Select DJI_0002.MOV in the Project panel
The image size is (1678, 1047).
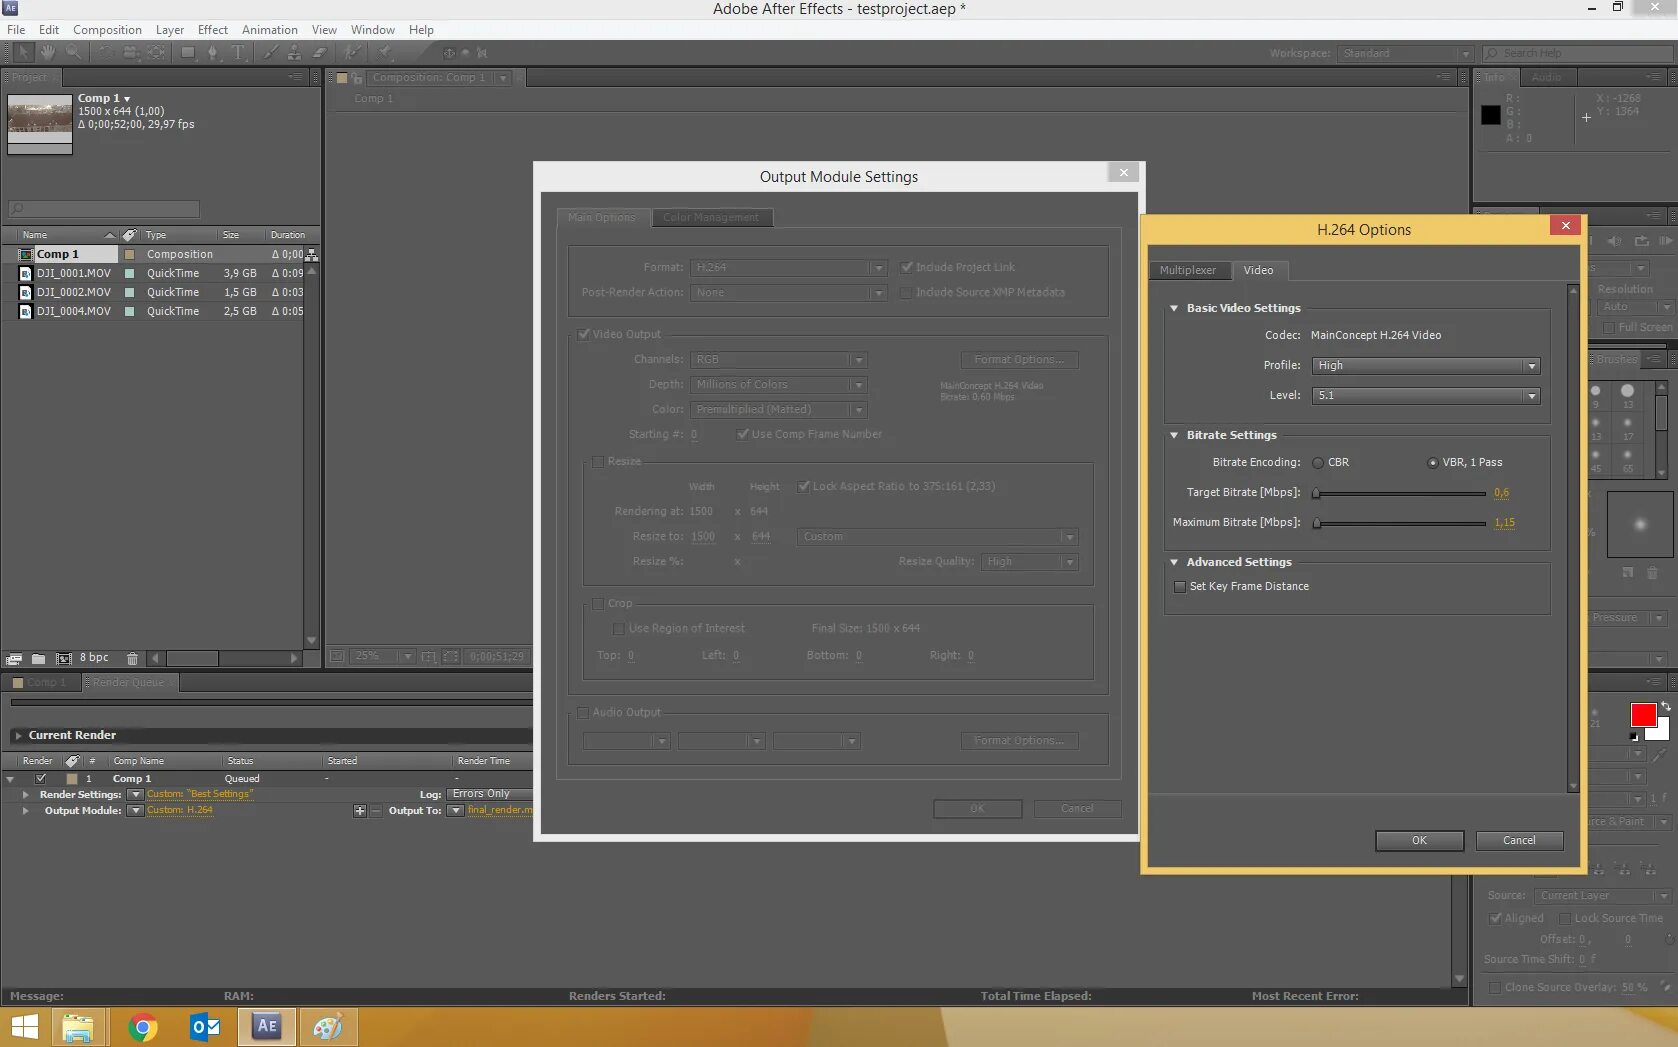(x=74, y=292)
